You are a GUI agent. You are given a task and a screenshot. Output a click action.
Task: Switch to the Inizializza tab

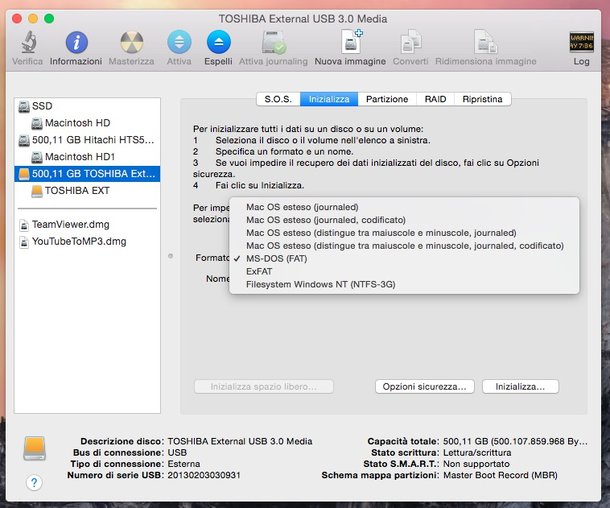[x=329, y=99]
